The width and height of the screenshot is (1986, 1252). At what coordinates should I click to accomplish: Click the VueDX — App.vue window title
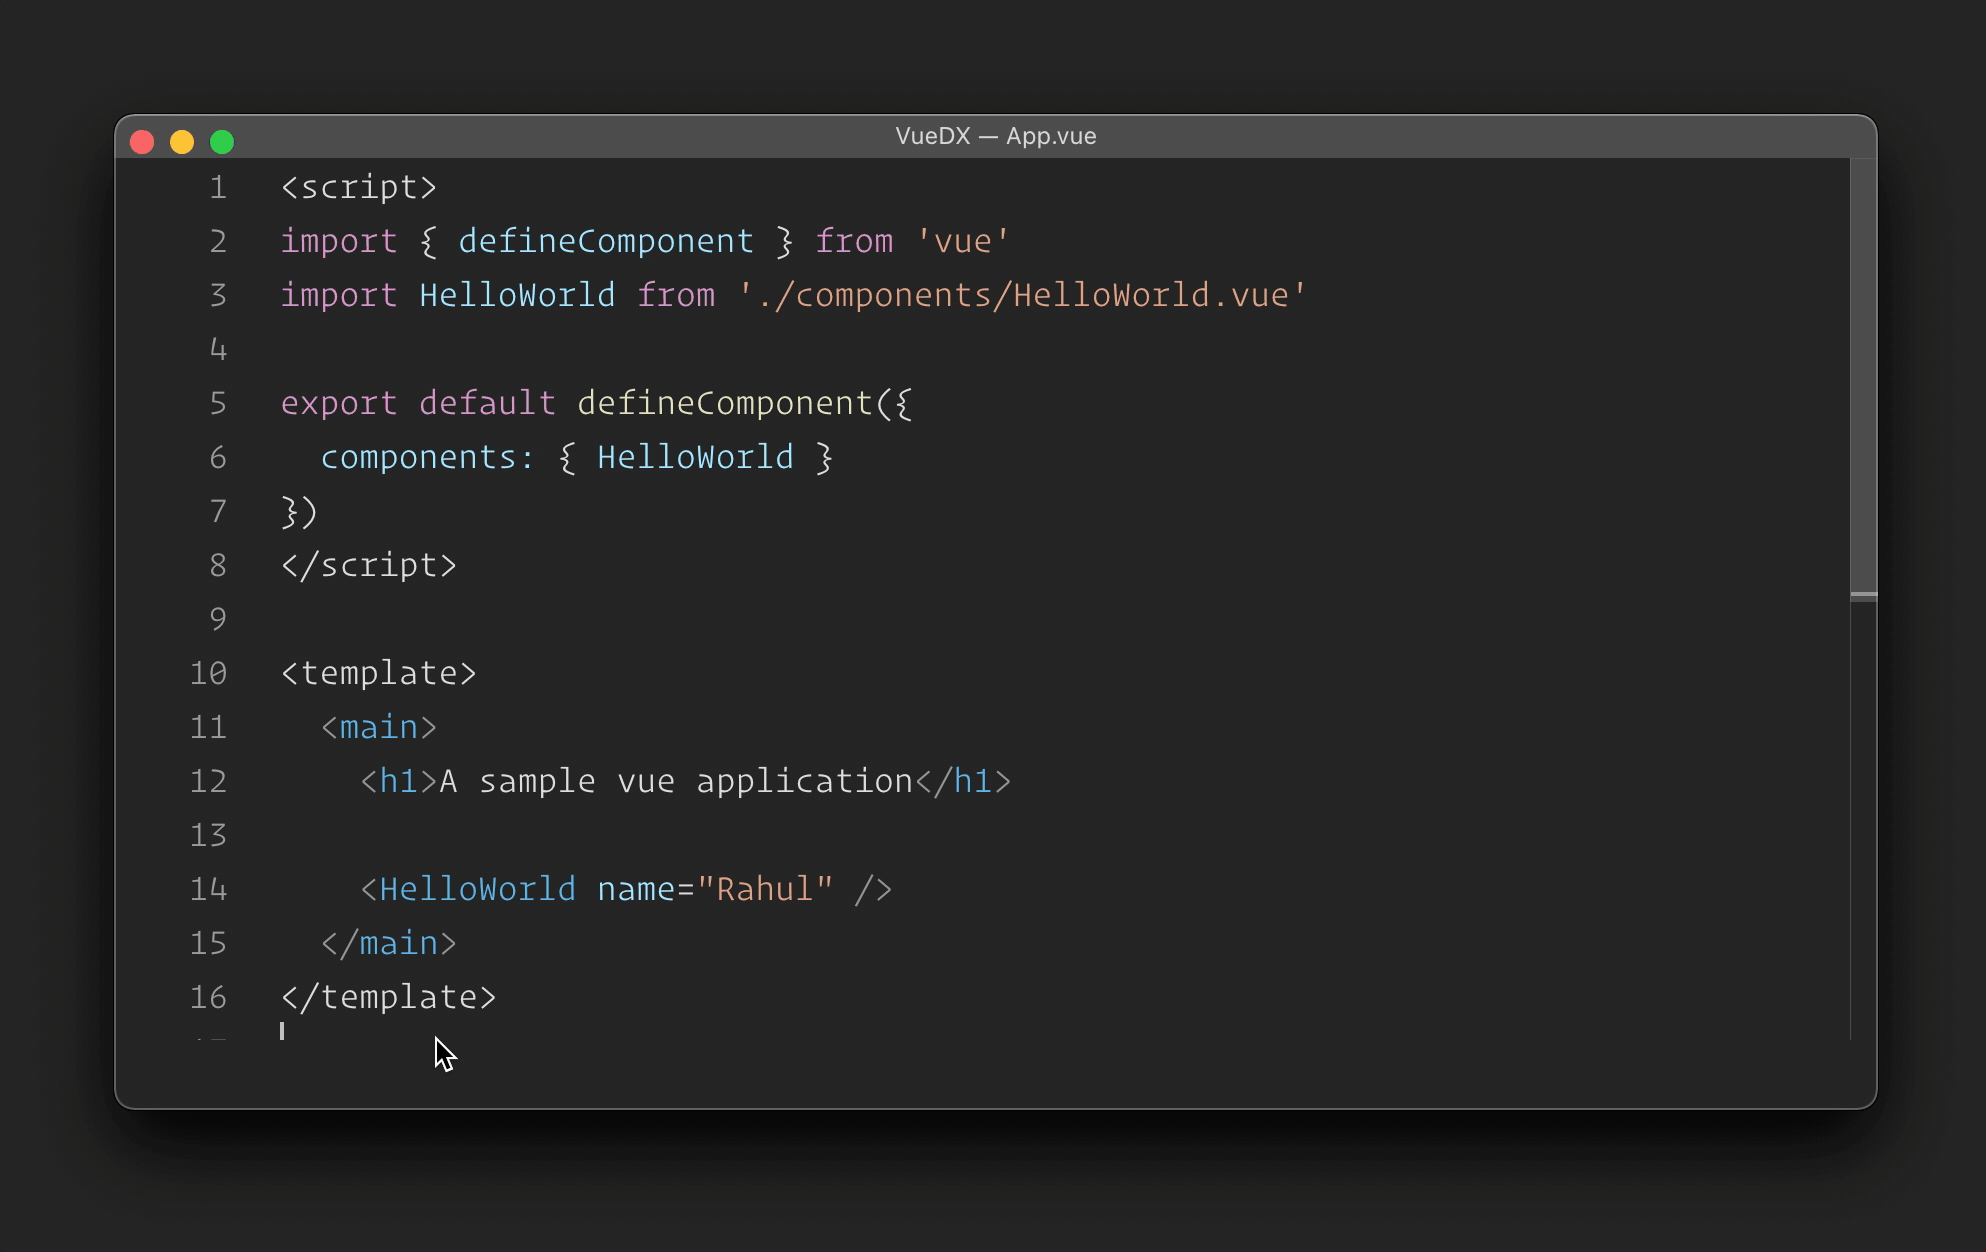(995, 136)
